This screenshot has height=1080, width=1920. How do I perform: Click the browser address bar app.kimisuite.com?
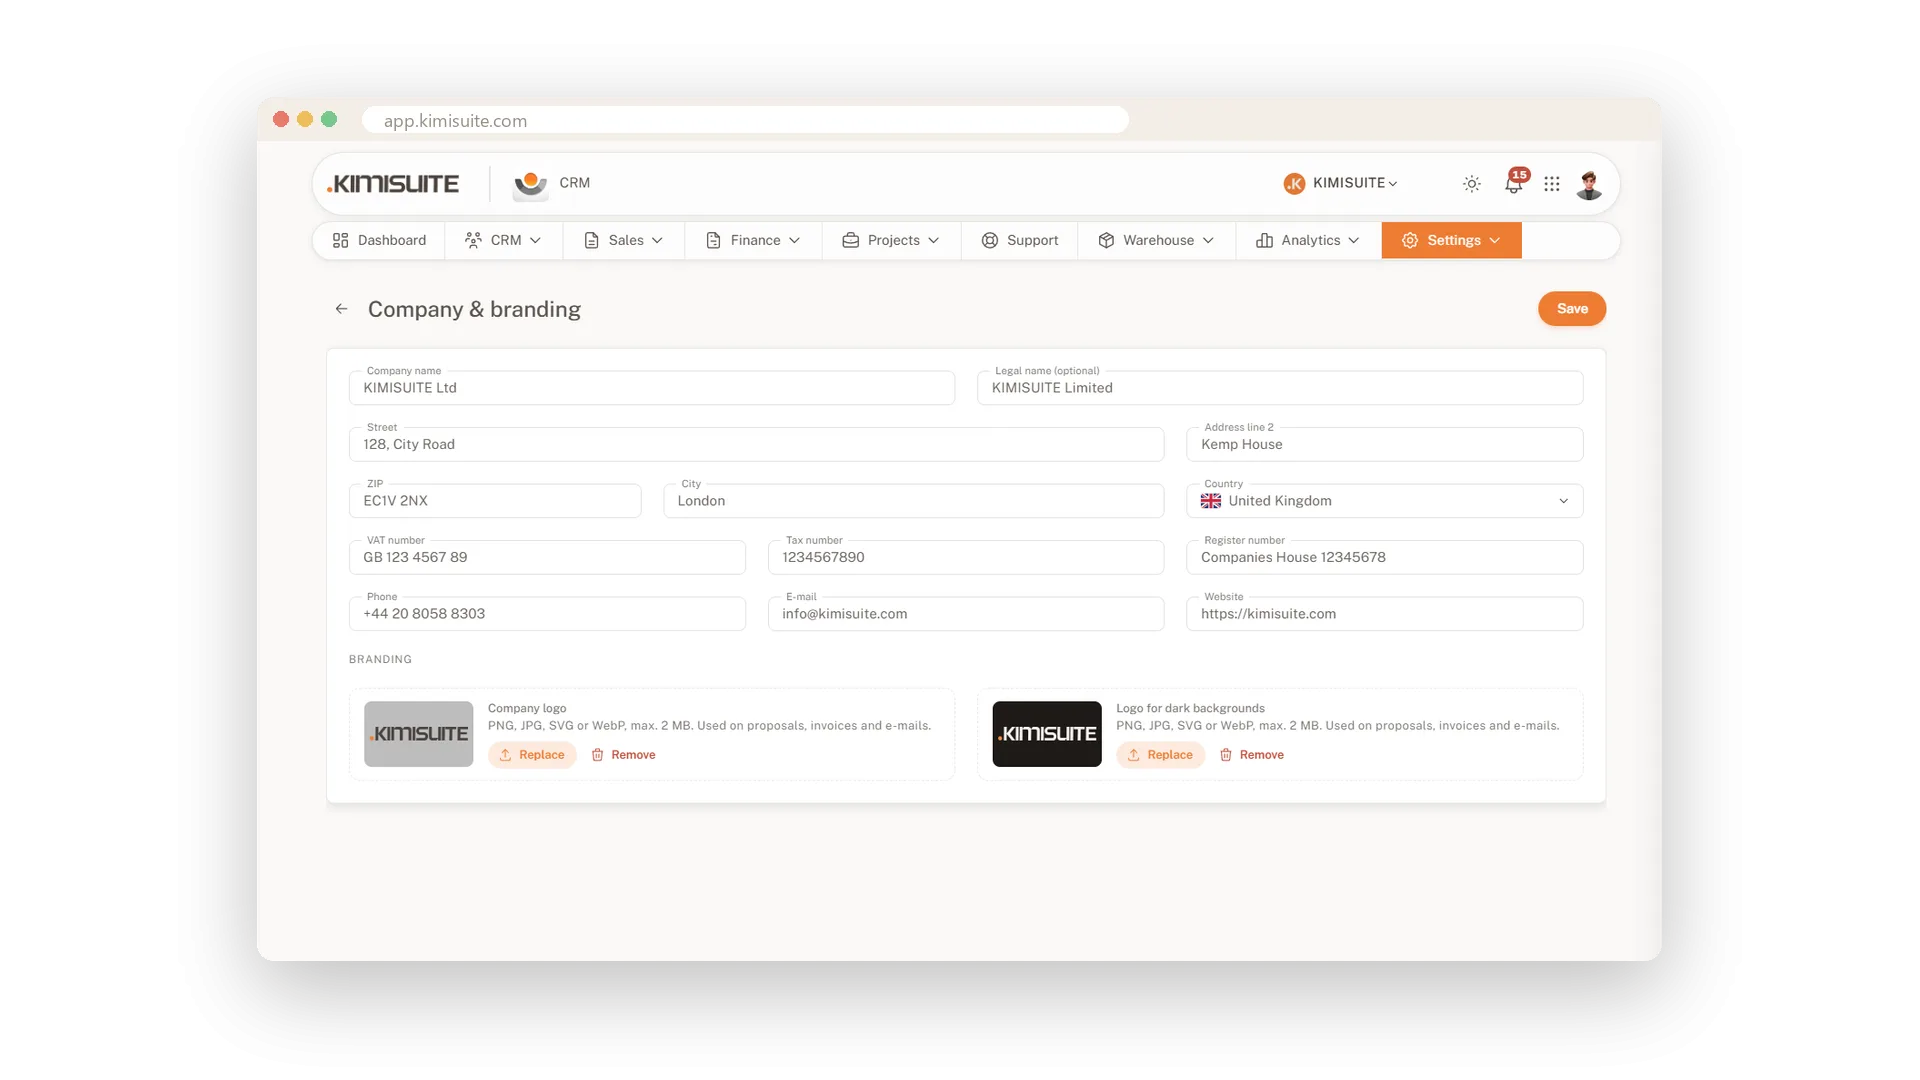pyautogui.click(x=745, y=120)
